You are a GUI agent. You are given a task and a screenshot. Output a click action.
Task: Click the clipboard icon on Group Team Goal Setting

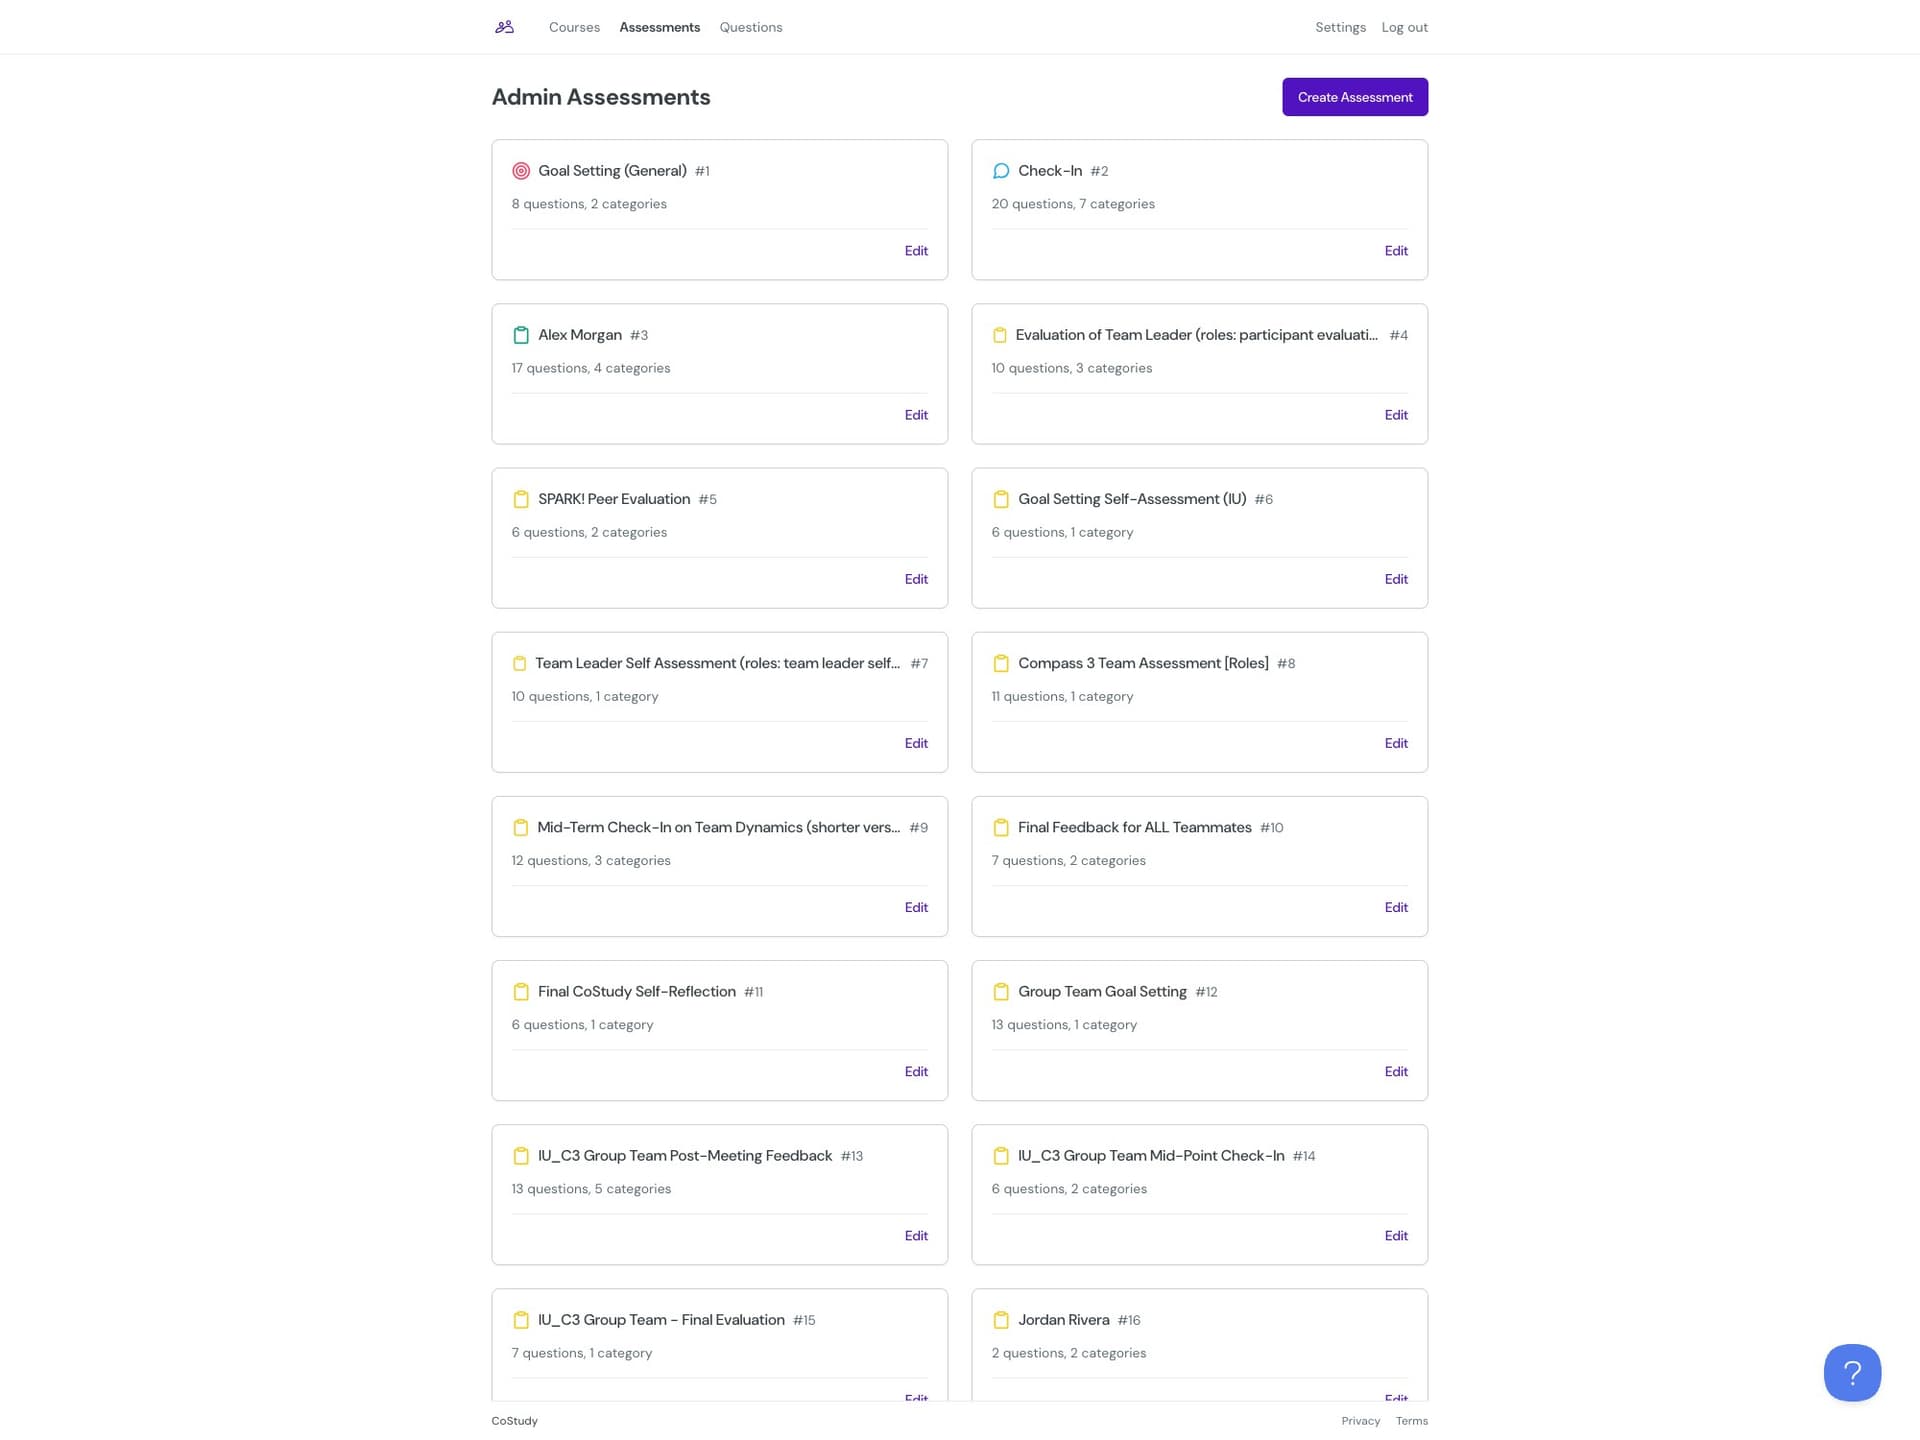(1001, 991)
